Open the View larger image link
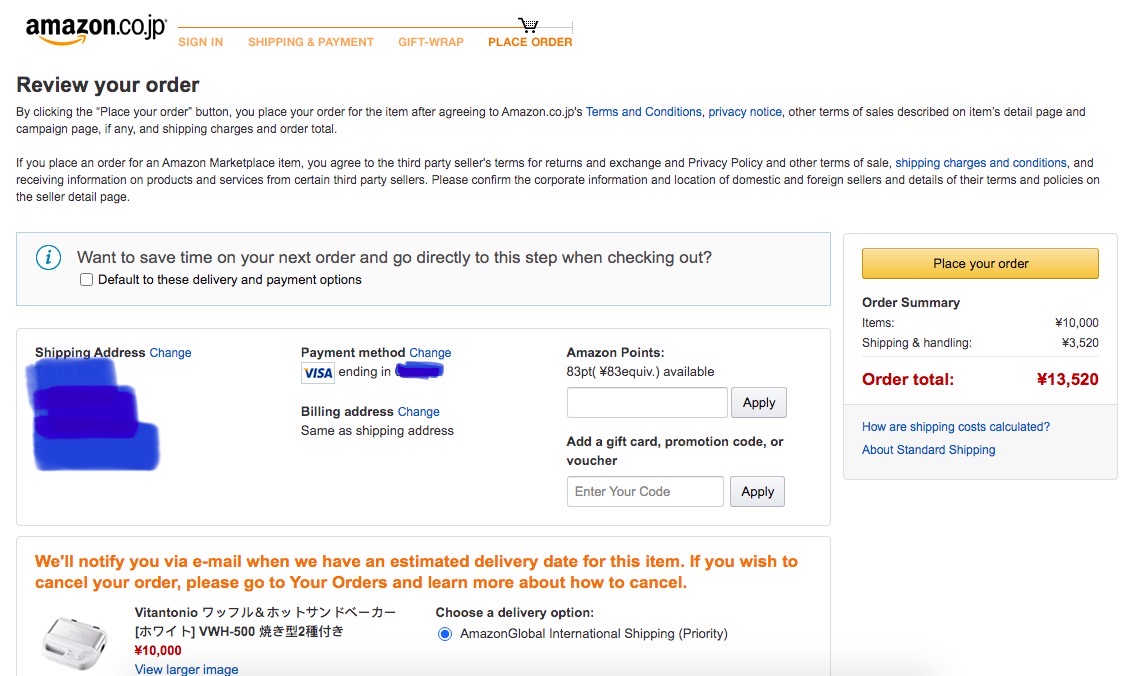 (186, 669)
